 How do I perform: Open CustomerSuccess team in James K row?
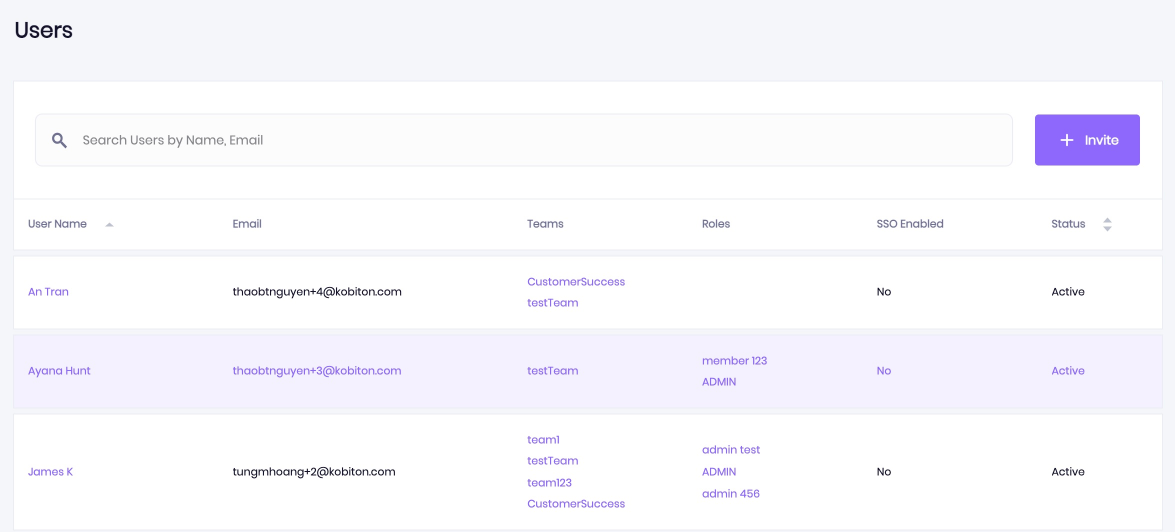click(576, 504)
